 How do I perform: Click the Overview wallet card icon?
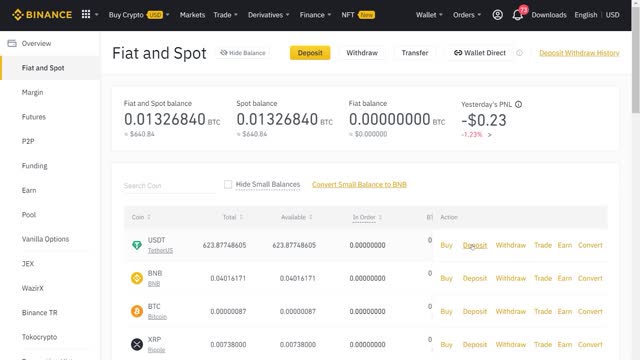[12, 43]
